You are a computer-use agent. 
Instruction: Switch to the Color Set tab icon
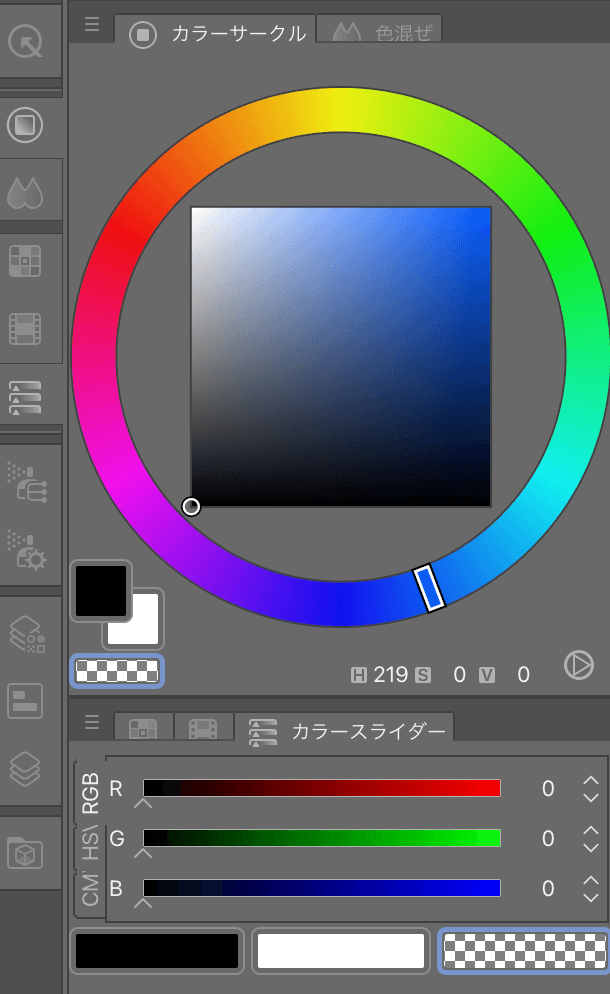coord(143,728)
